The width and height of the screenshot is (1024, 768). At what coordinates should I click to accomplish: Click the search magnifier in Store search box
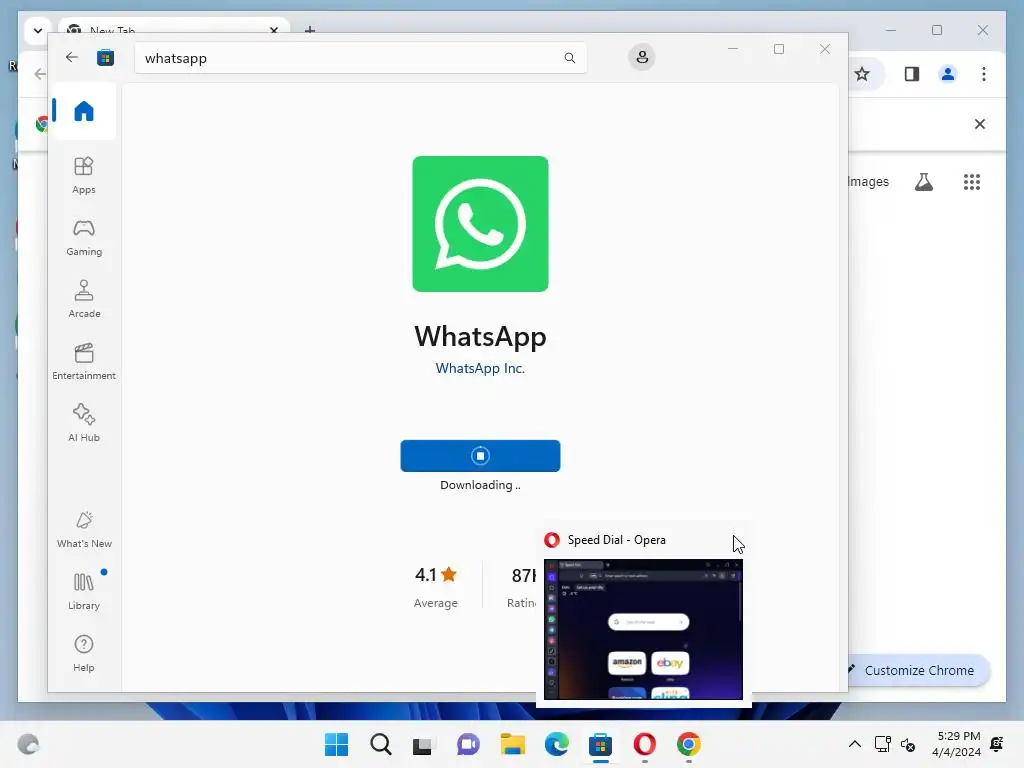pyautogui.click(x=569, y=58)
